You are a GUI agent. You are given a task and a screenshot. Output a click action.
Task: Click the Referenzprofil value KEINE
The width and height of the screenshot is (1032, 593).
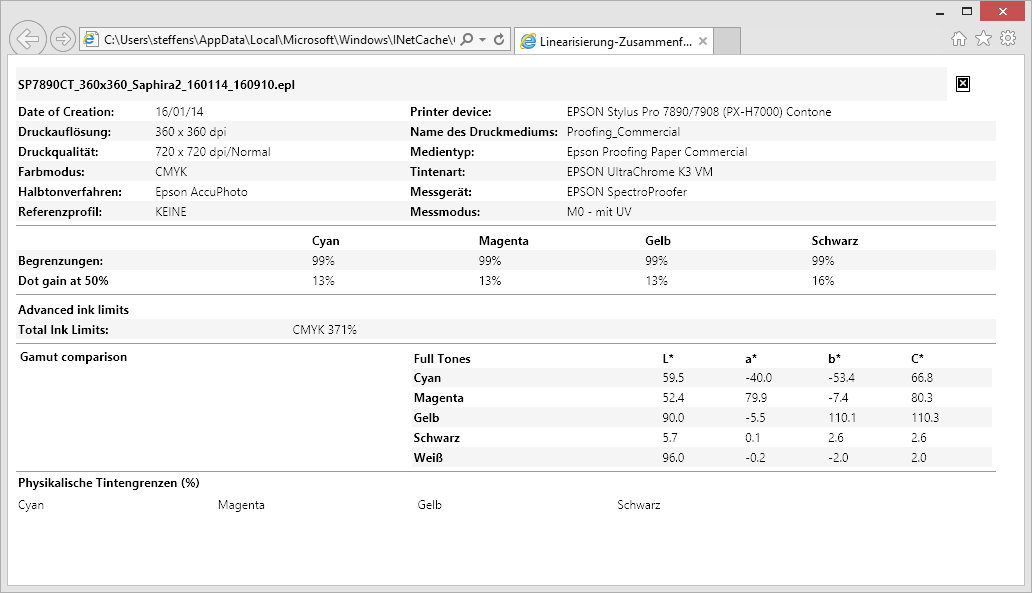pyautogui.click(x=171, y=212)
